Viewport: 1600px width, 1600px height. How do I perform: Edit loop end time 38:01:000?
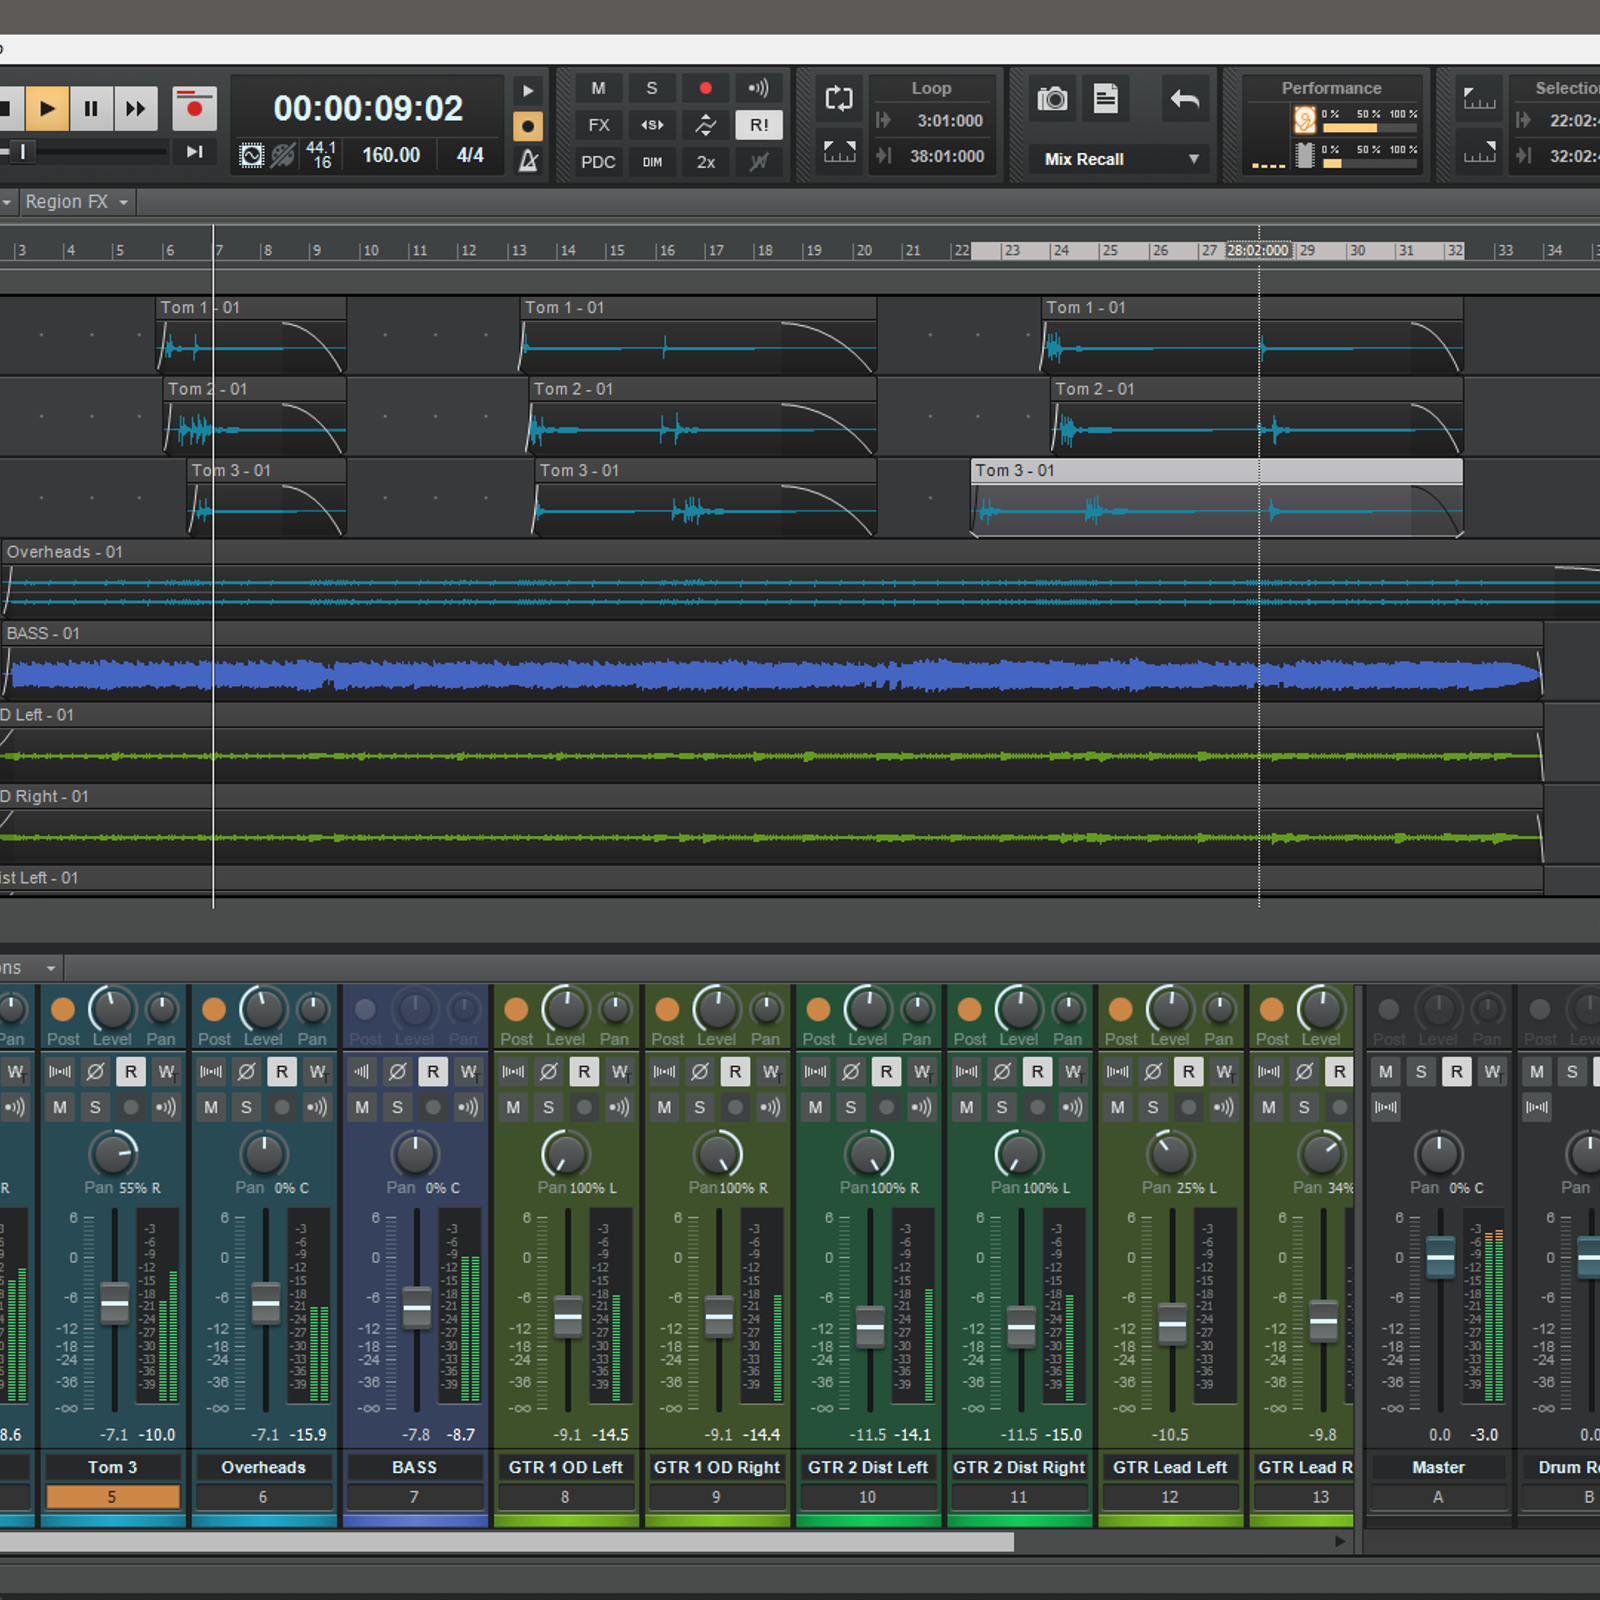946,156
